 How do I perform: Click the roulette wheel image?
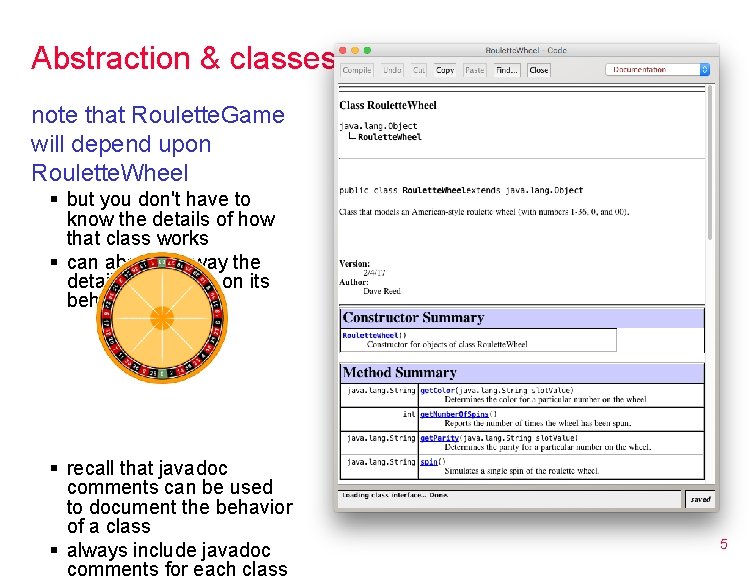point(162,318)
